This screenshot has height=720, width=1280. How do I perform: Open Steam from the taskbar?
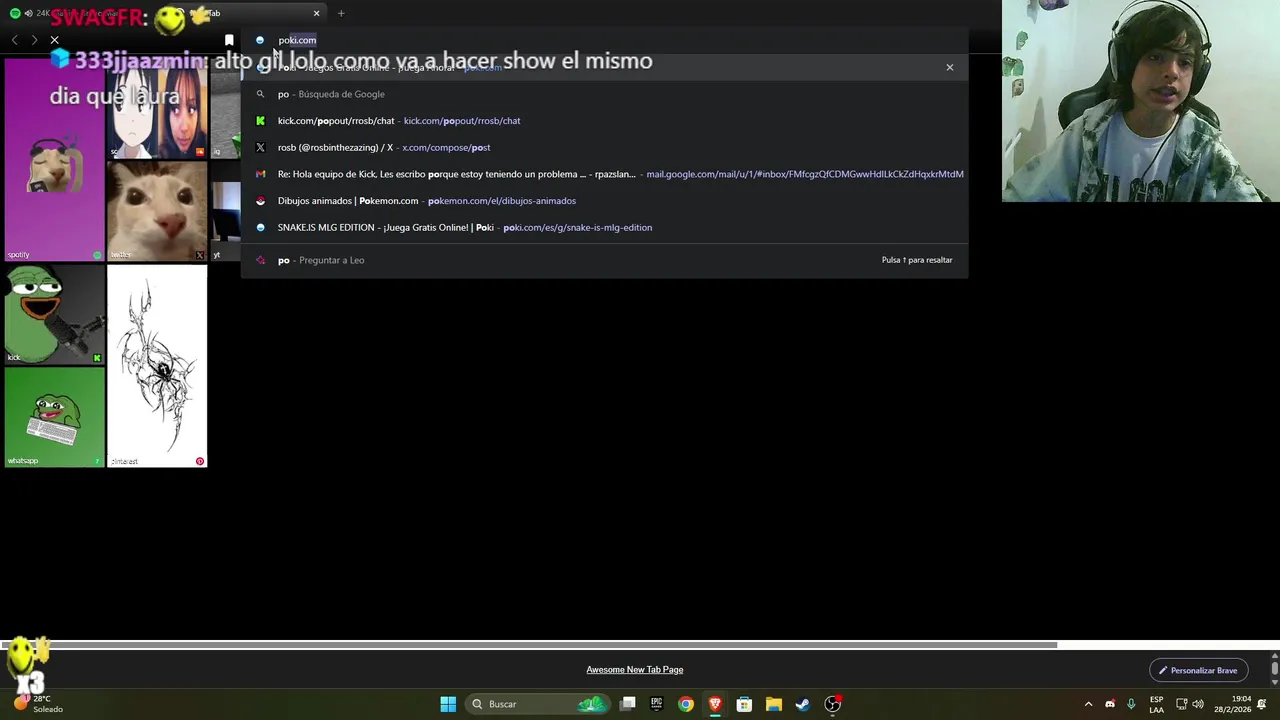[x=802, y=704]
